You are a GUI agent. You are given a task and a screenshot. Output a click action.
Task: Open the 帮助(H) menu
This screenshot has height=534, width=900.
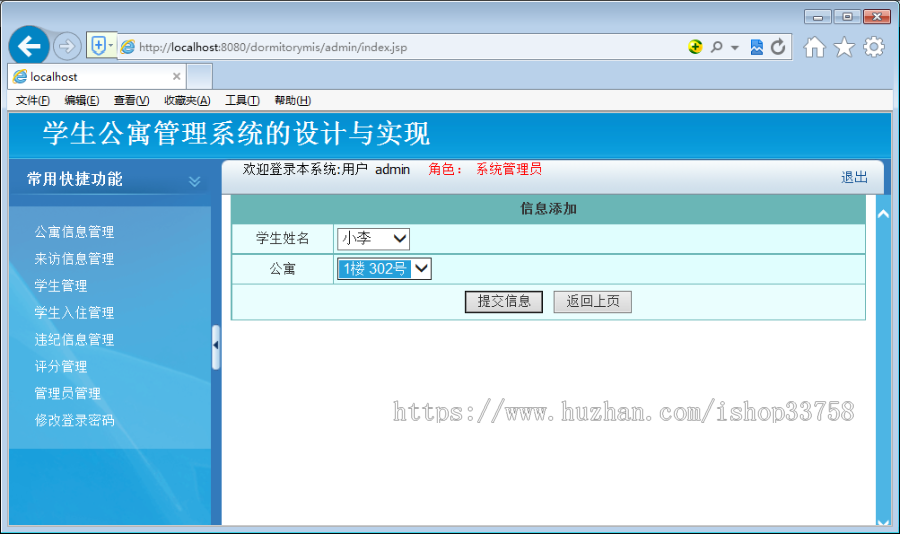(x=293, y=100)
